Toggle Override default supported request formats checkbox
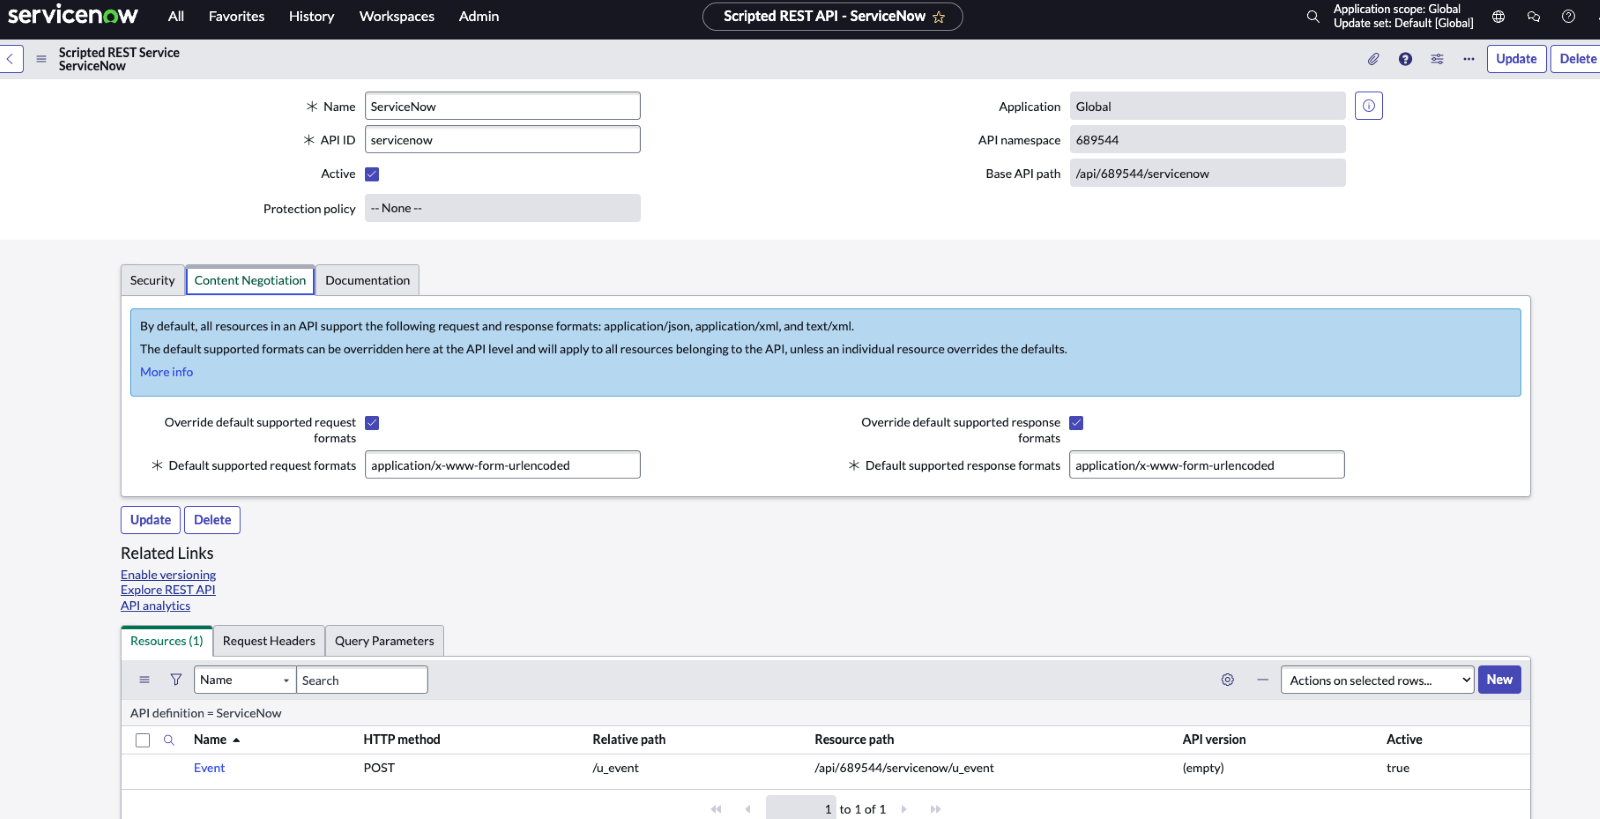This screenshot has width=1600, height=819. click(372, 423)
